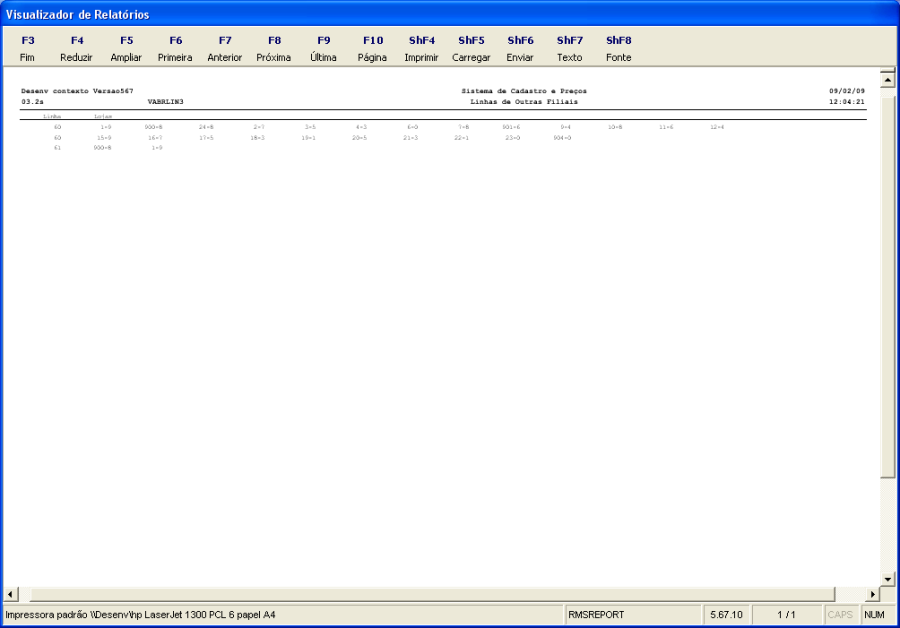Click the CAPS indicator in status bar
900x628 pixels.
coord(840,615)
